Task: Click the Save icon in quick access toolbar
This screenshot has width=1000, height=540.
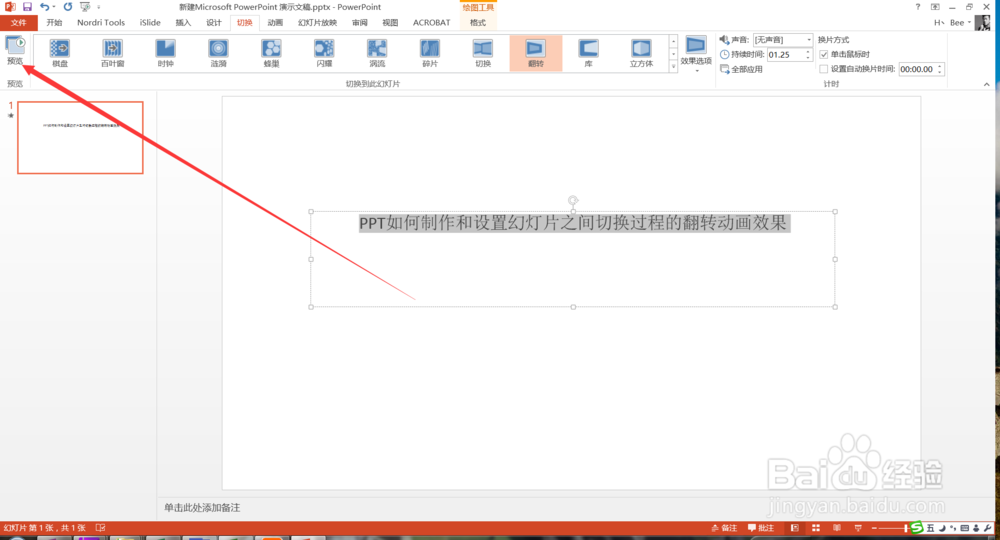Action: point(27,6)
